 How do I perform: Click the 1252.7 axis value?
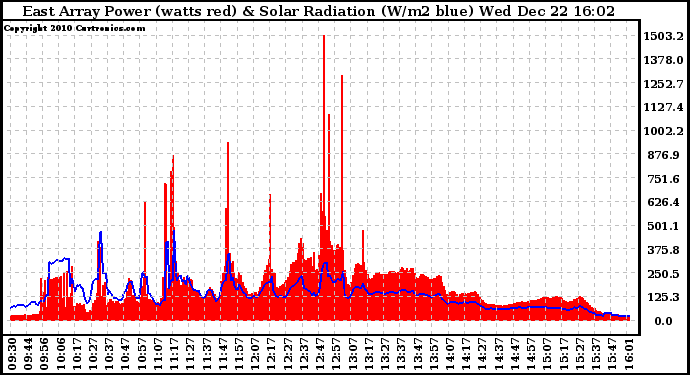pos(663,84)
